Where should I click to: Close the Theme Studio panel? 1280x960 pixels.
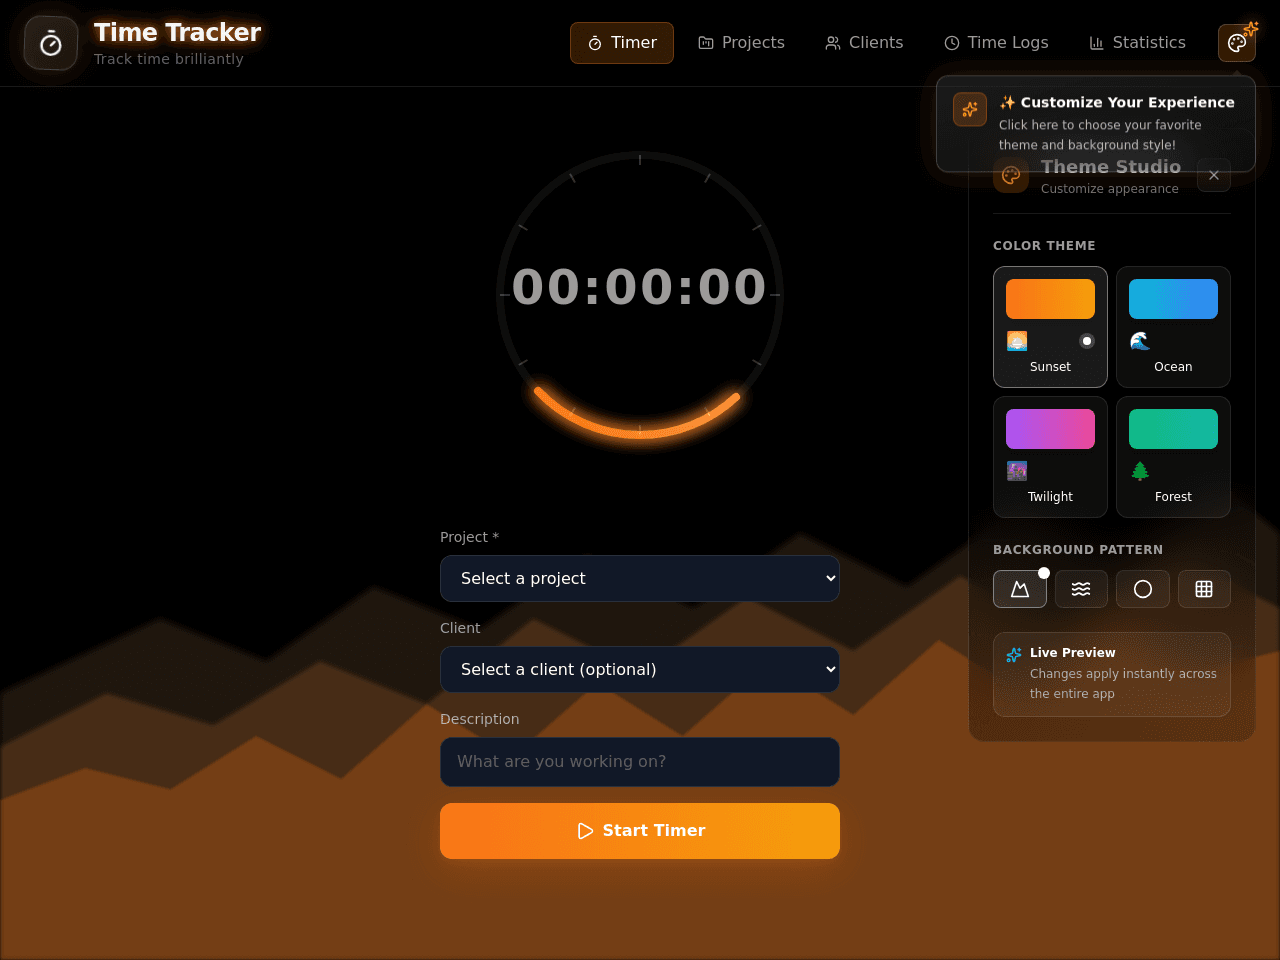click(1213, 175)
